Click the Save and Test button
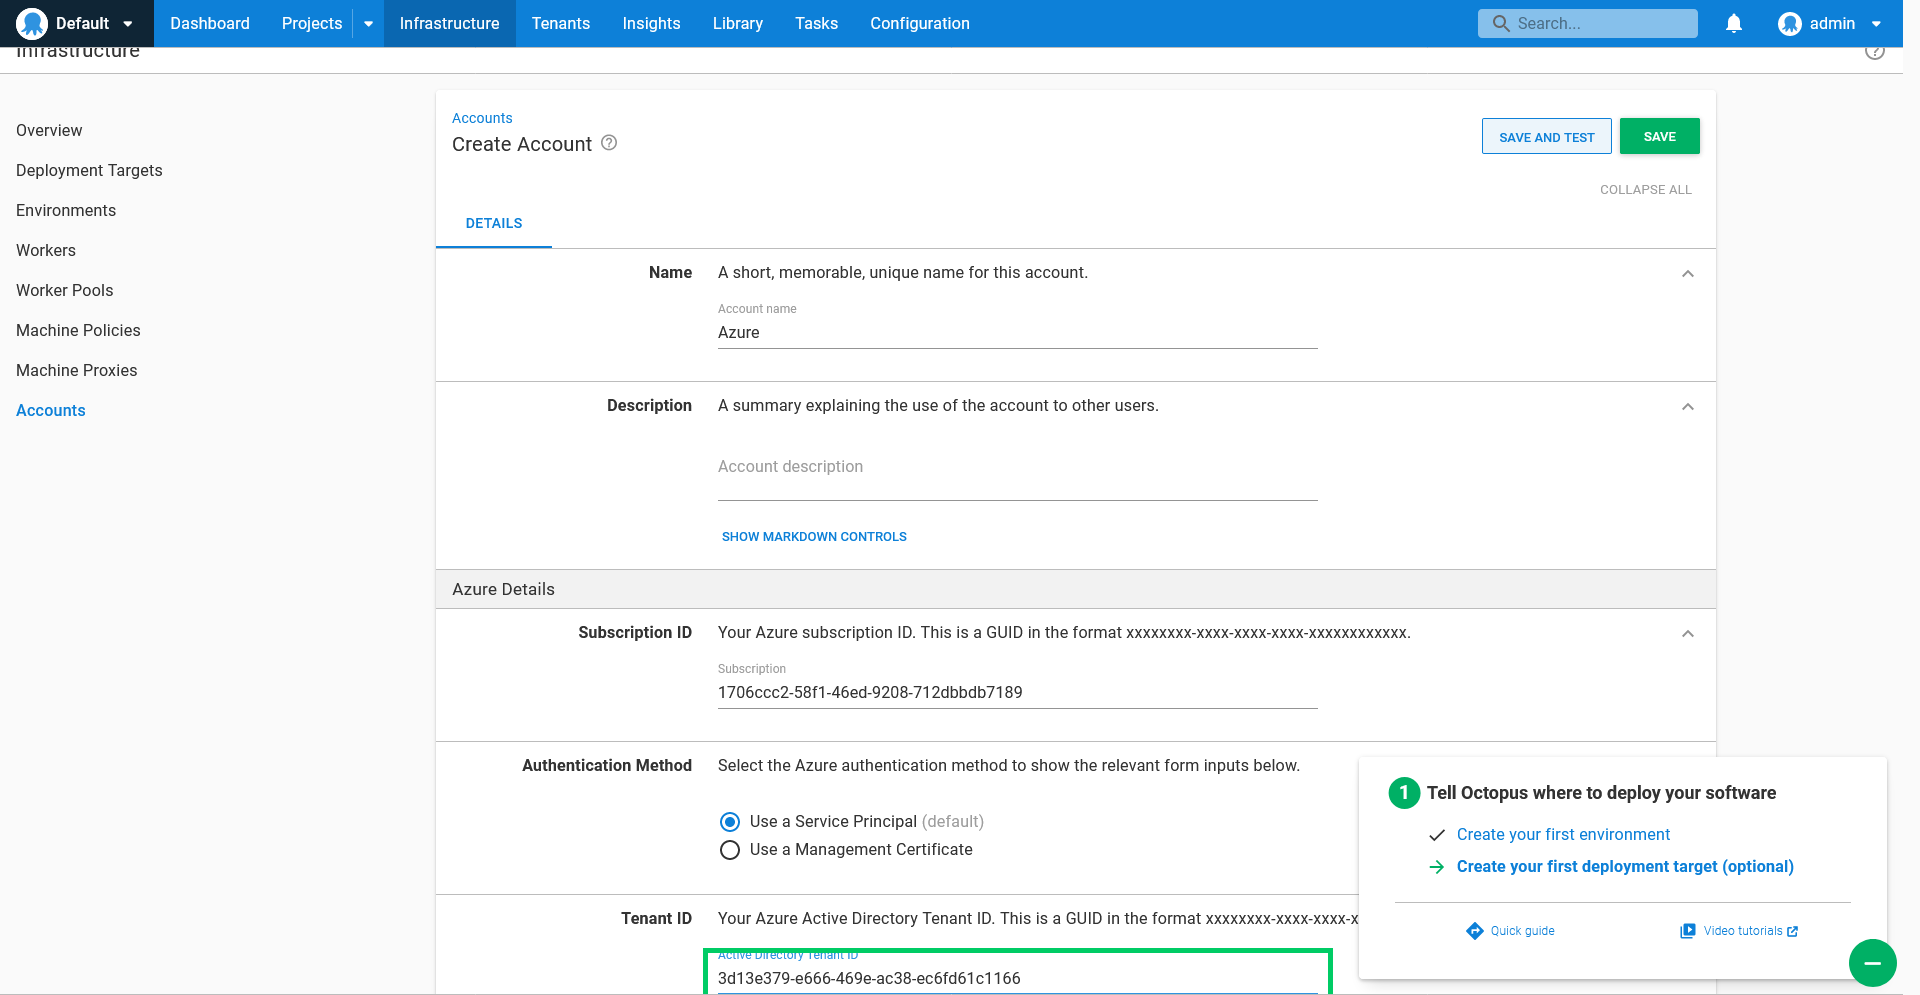The height and width of the screenshot is (995, 1920). point(1546,136)
